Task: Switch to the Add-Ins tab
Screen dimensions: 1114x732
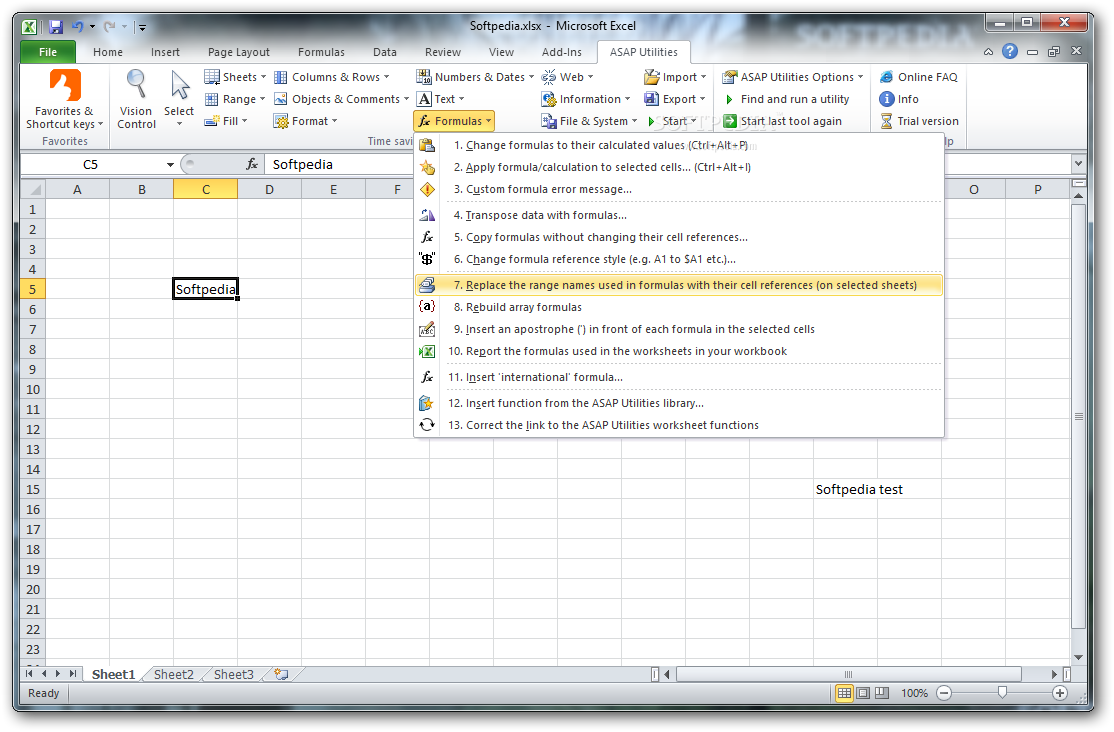Action: pos(561,52)
